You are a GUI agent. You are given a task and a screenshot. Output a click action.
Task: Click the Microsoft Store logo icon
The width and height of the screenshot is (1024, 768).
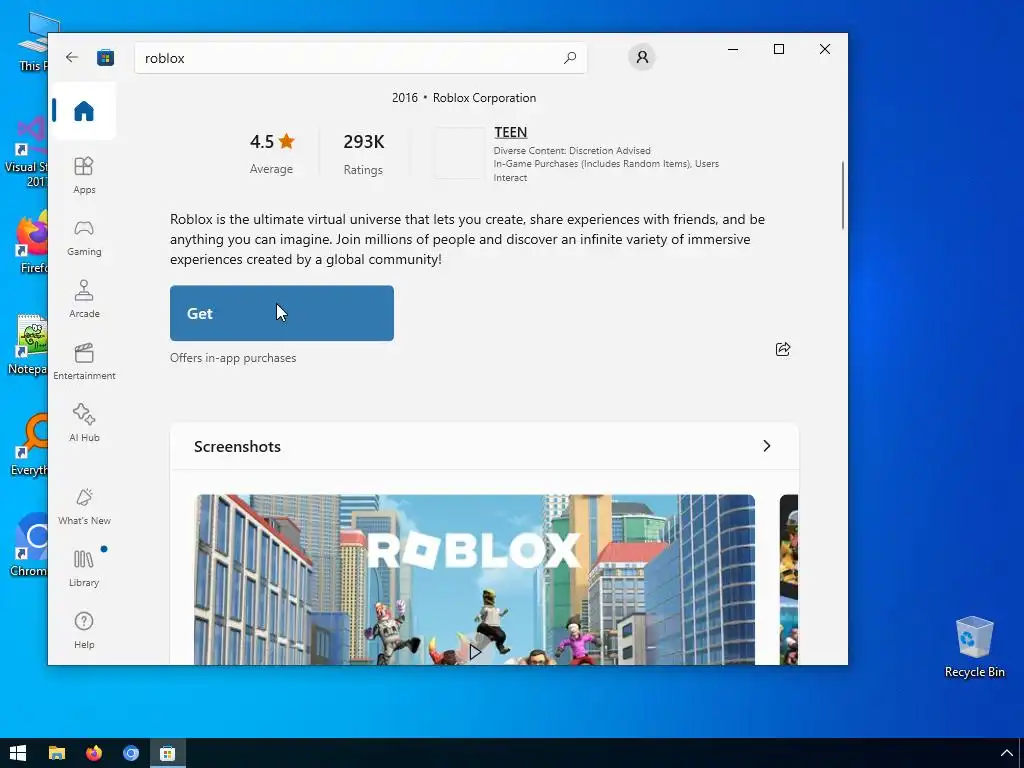105,57
